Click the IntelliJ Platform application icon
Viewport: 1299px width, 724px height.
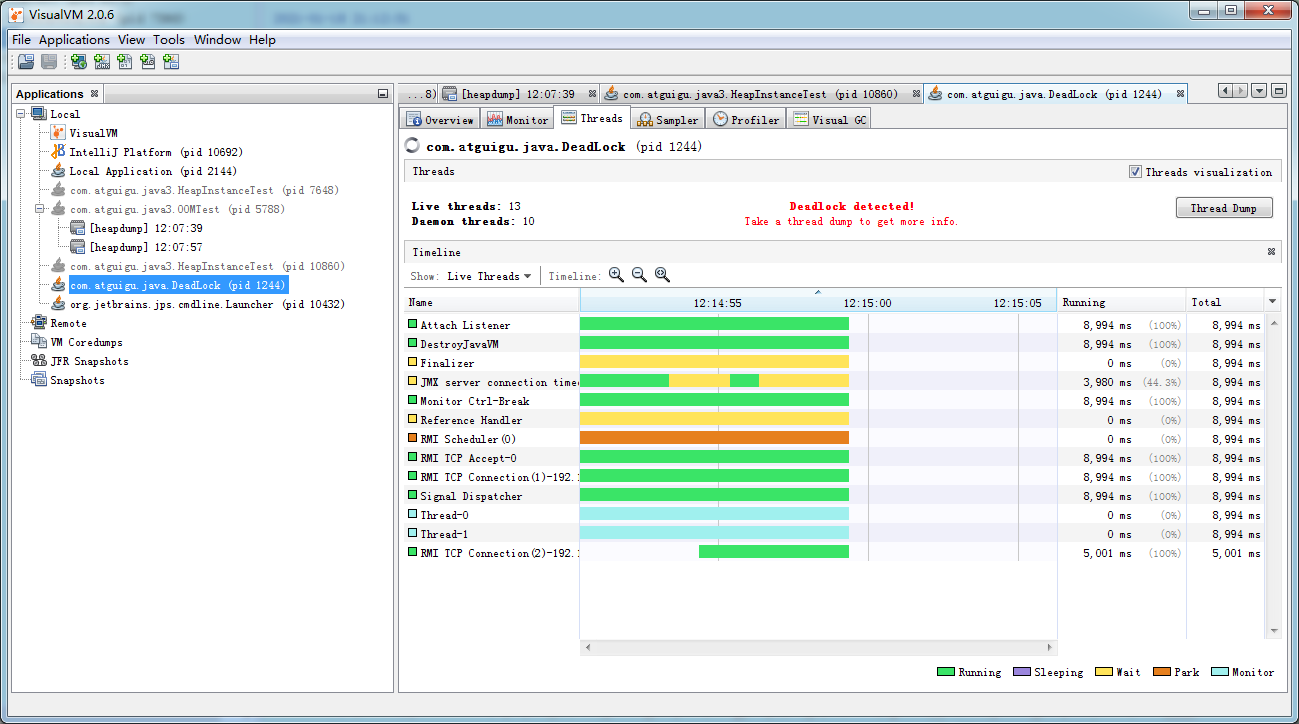click(x=58, y=152)
